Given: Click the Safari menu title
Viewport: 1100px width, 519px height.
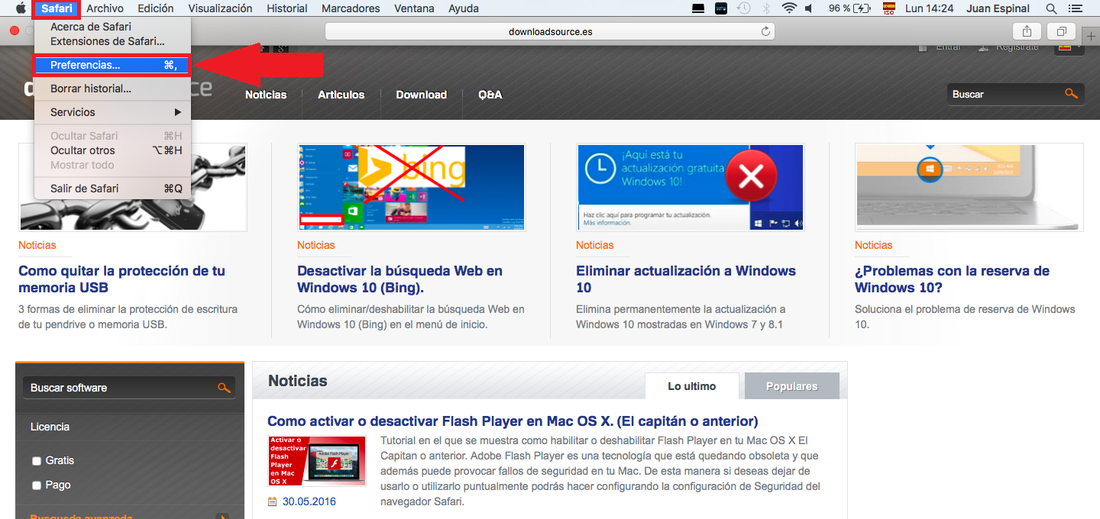Looking at the screenshot, I should click(57, 8).
